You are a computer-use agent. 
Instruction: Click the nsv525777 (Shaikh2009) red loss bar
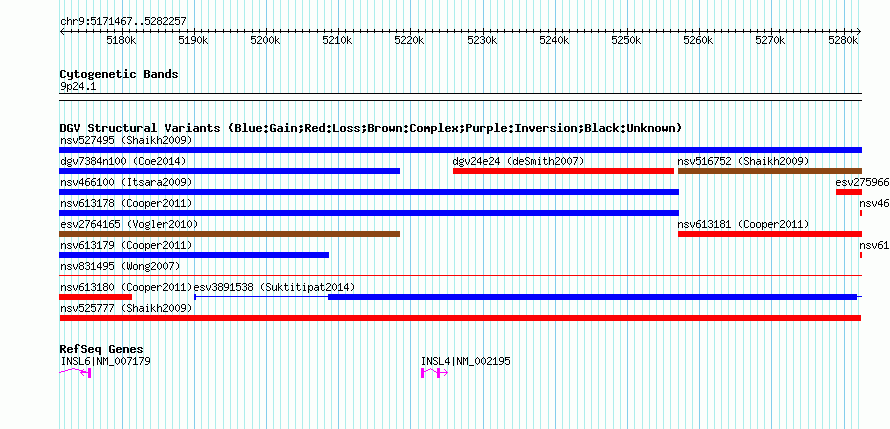[x=460, y=318]
